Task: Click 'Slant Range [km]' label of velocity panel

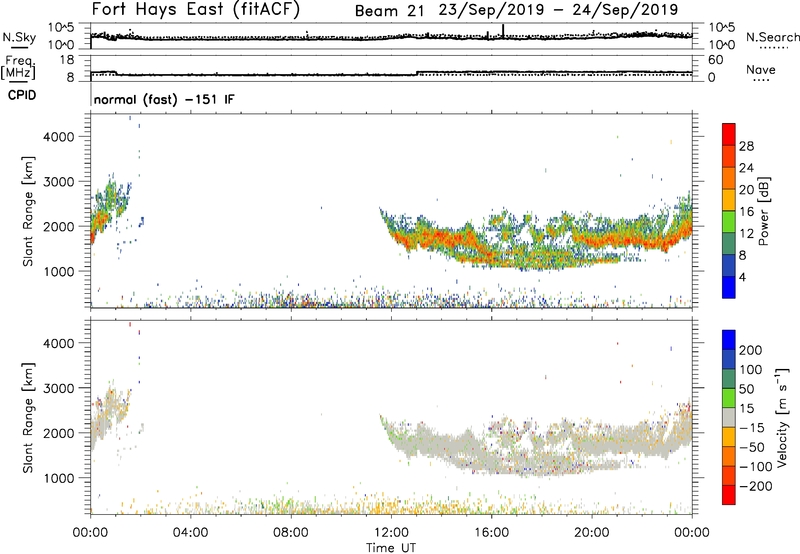Action: pos(28,417)
